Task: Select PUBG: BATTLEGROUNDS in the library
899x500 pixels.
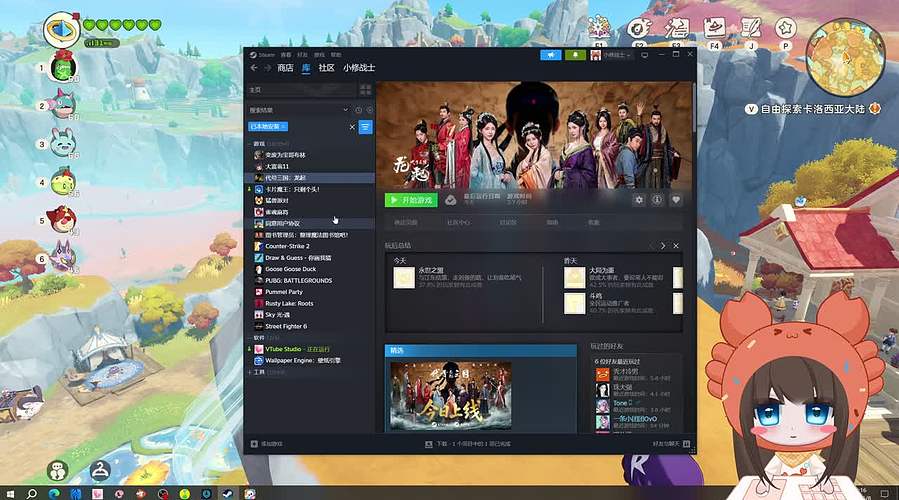Action: (310, 280)
